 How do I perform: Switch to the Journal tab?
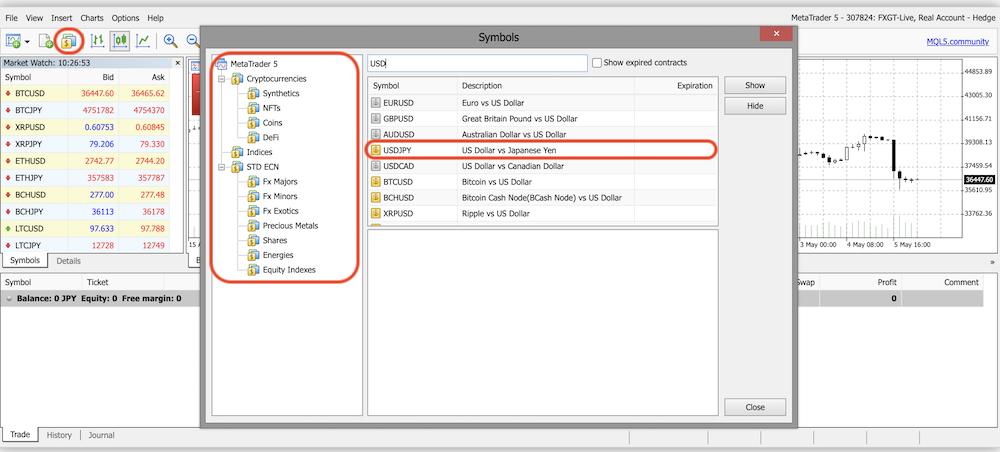(101, 435)
